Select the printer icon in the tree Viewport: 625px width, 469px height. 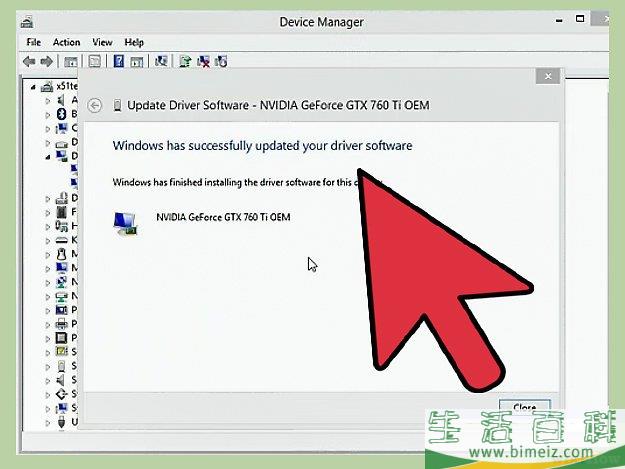(x=61, y=324)
